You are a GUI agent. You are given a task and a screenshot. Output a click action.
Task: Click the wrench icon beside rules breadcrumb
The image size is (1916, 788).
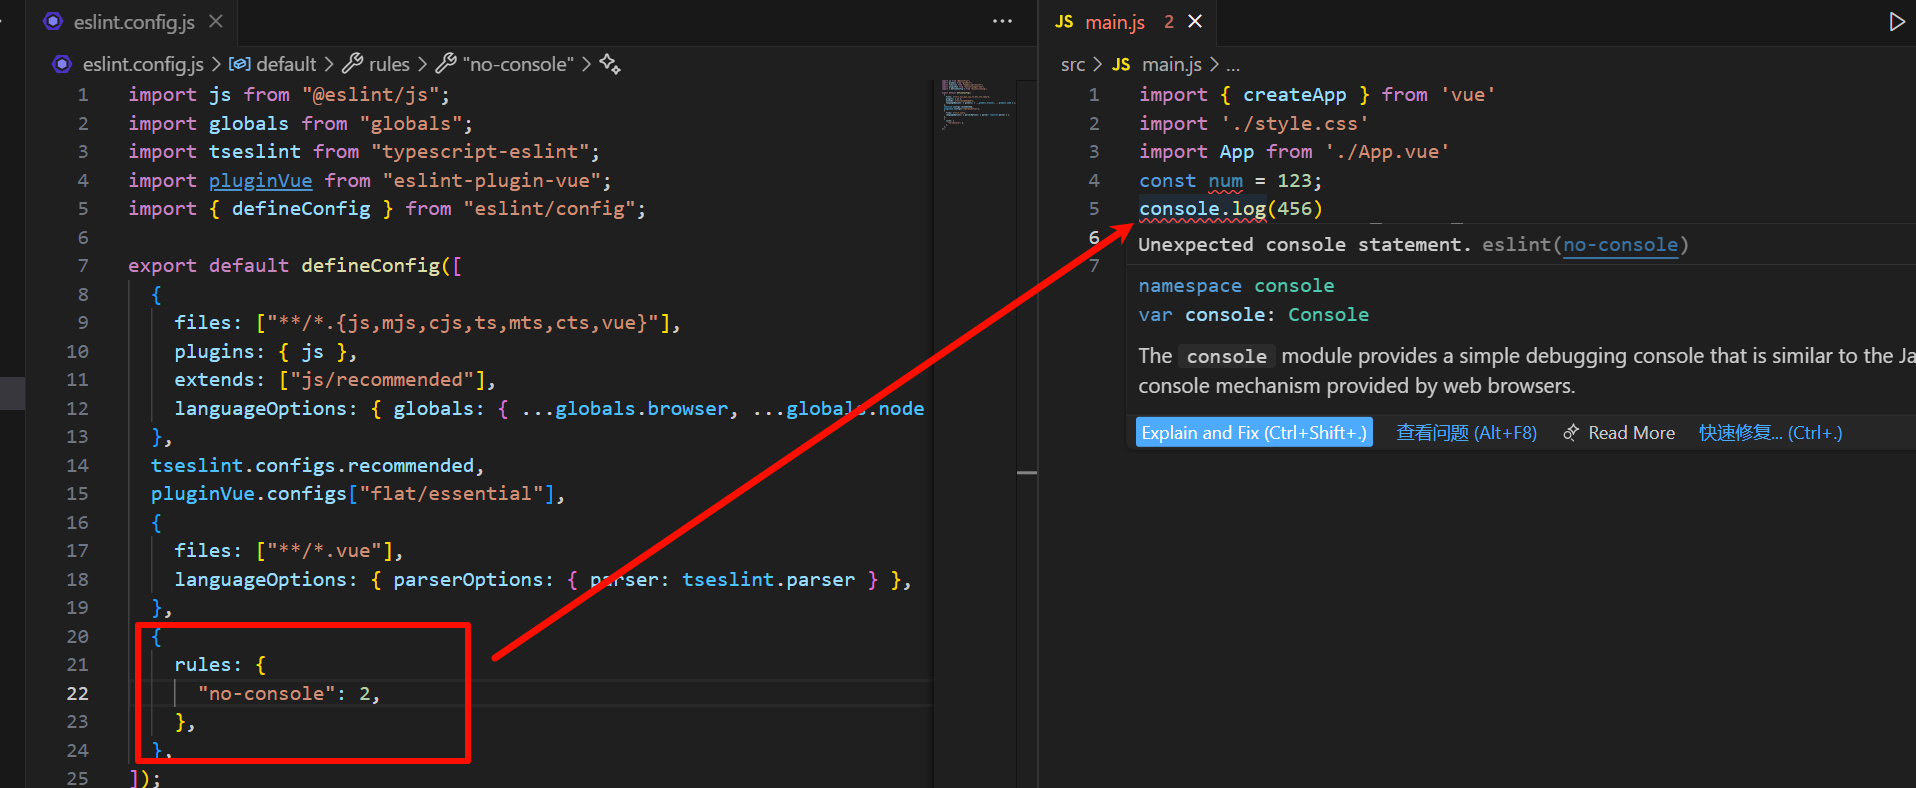click(352, 64)
